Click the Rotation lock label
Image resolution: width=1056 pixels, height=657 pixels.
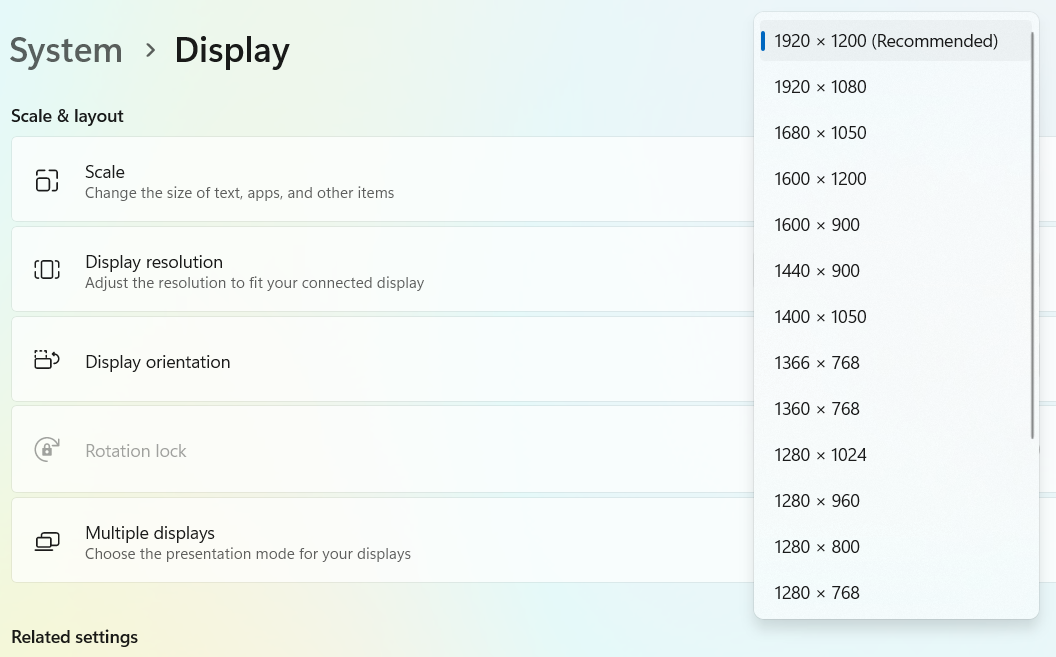point(135,451)
